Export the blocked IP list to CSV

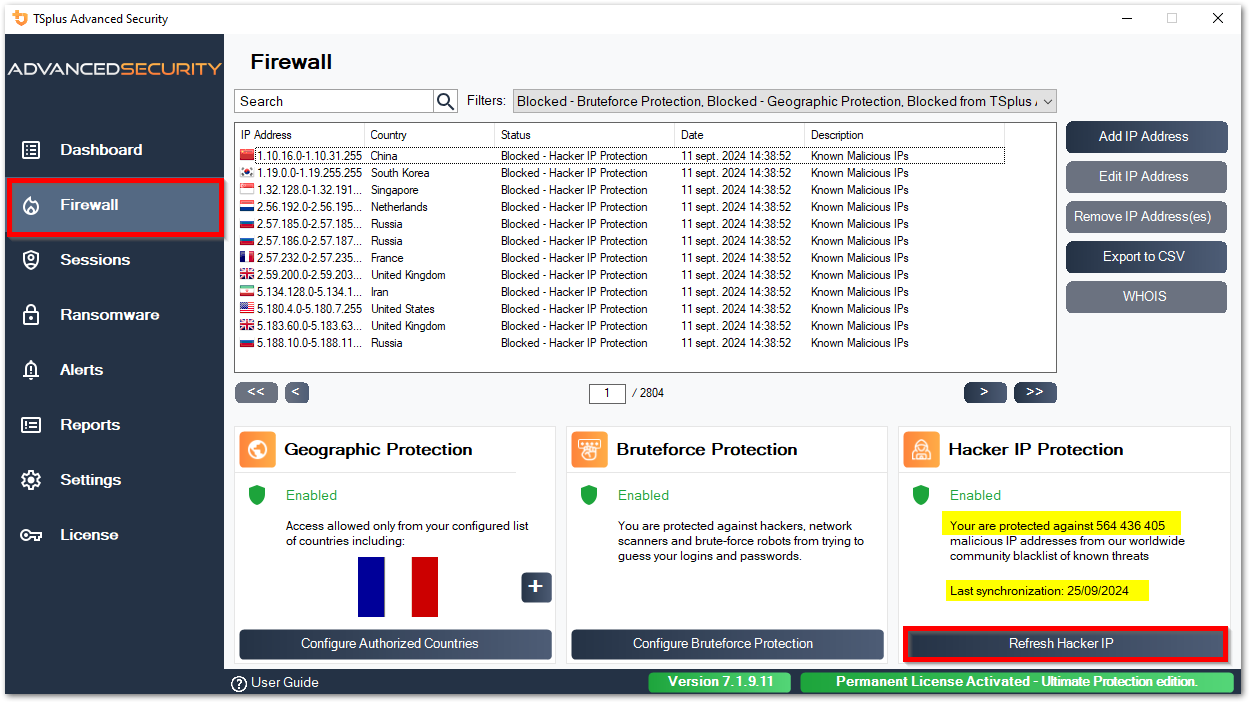[1146, 257]
